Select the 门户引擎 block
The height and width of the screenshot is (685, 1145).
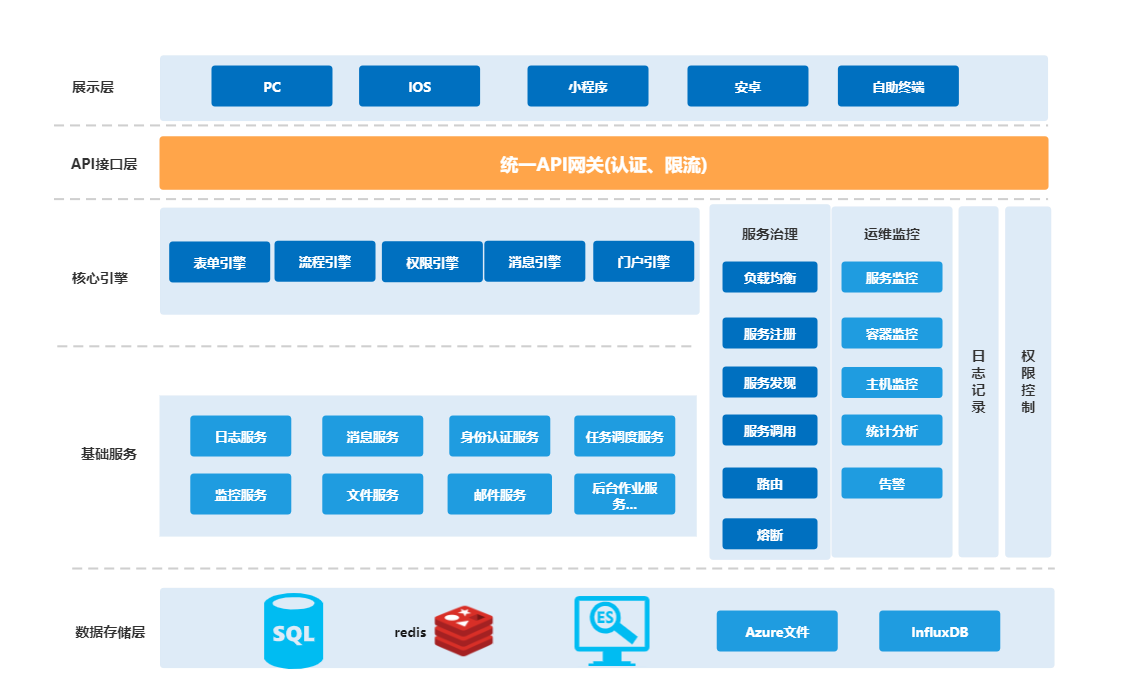coord(643,262)
